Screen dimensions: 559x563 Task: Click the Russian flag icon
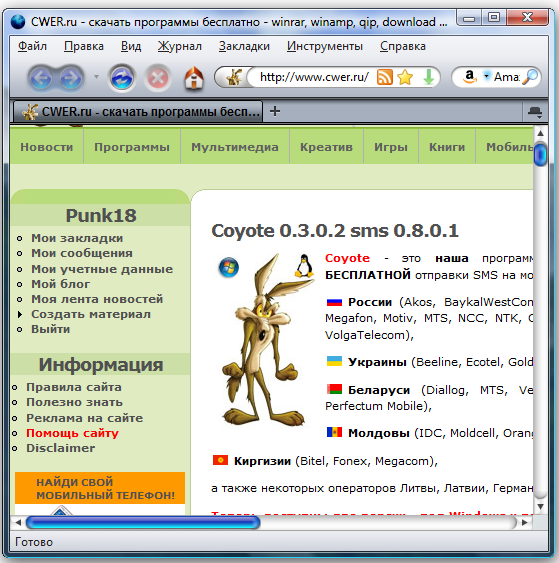[334, 302]
